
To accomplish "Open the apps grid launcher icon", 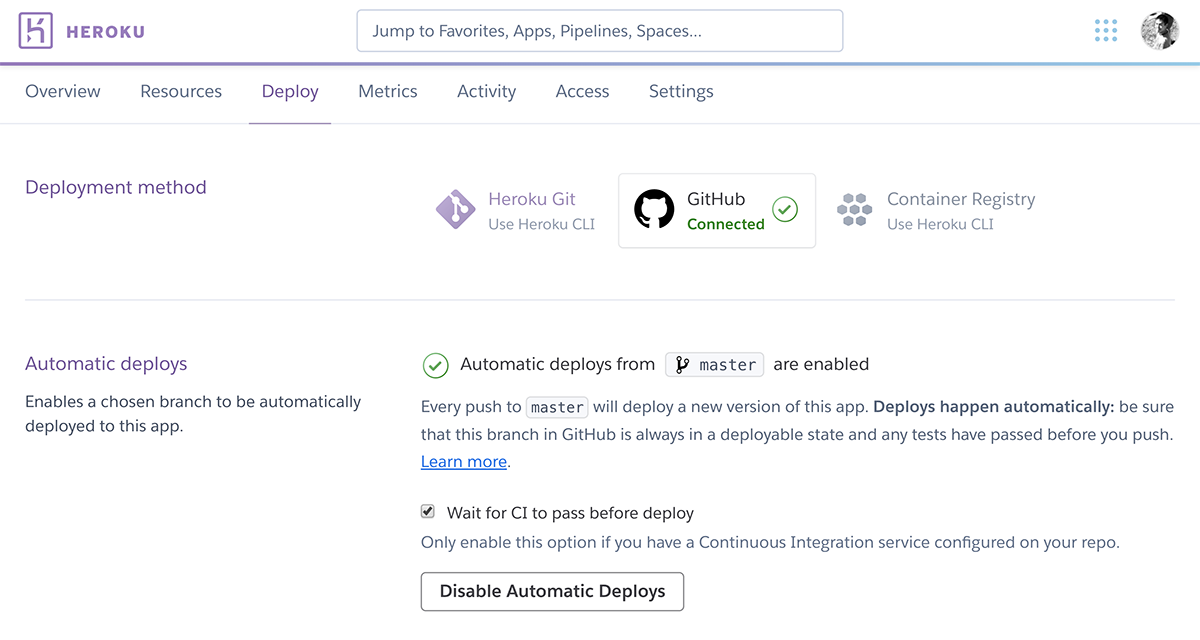I will coord(1106,31).
